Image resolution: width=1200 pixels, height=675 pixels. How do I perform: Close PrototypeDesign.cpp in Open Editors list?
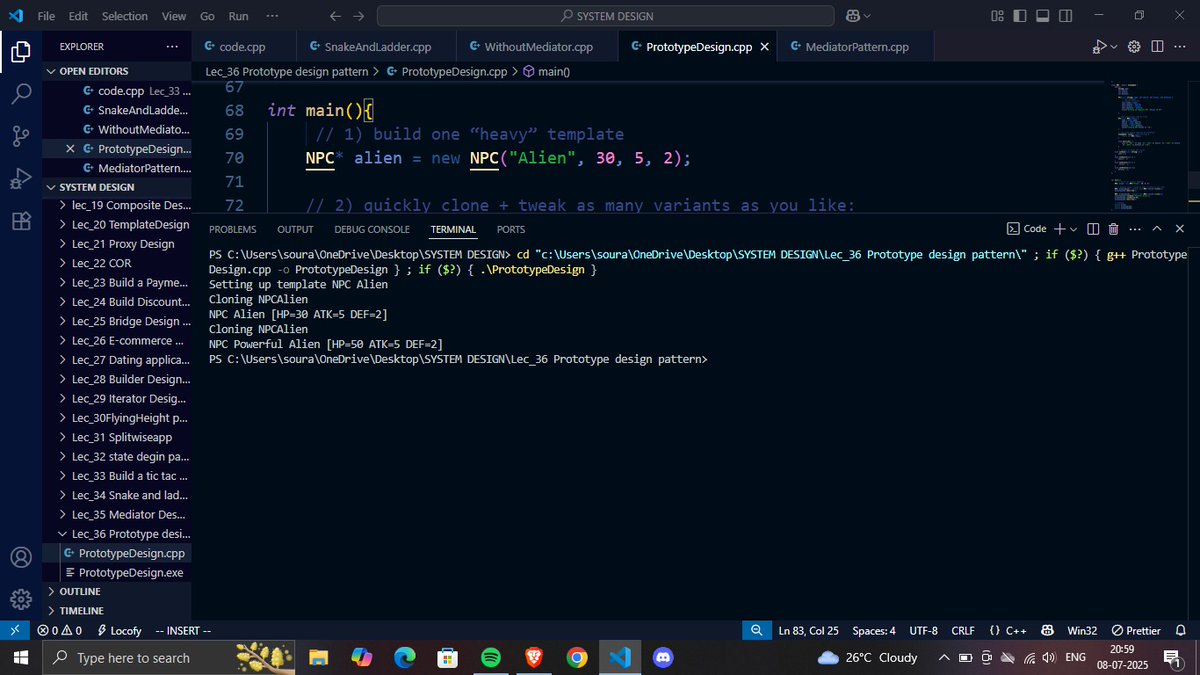click(x=70, y=149)
